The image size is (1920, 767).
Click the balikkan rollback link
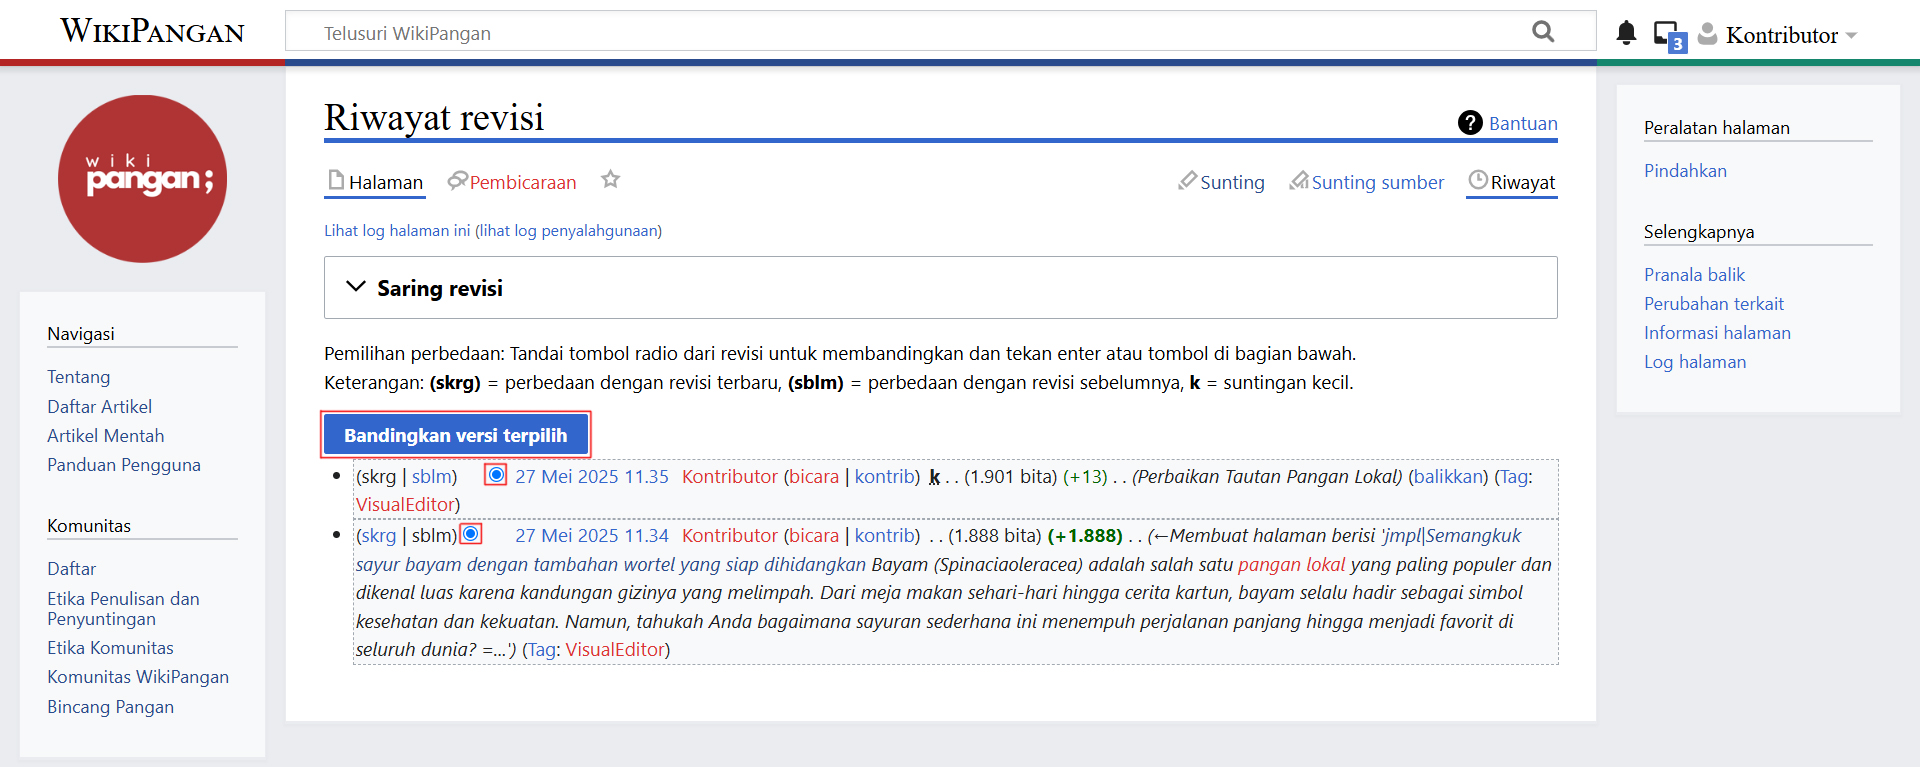pyautogui.click(x=1448, y=477)
